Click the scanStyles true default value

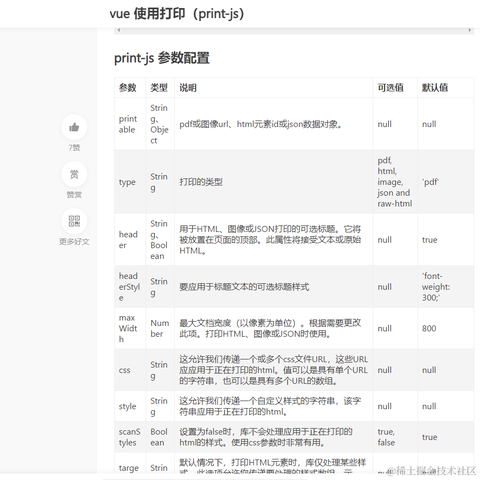[x=445, y=437]
